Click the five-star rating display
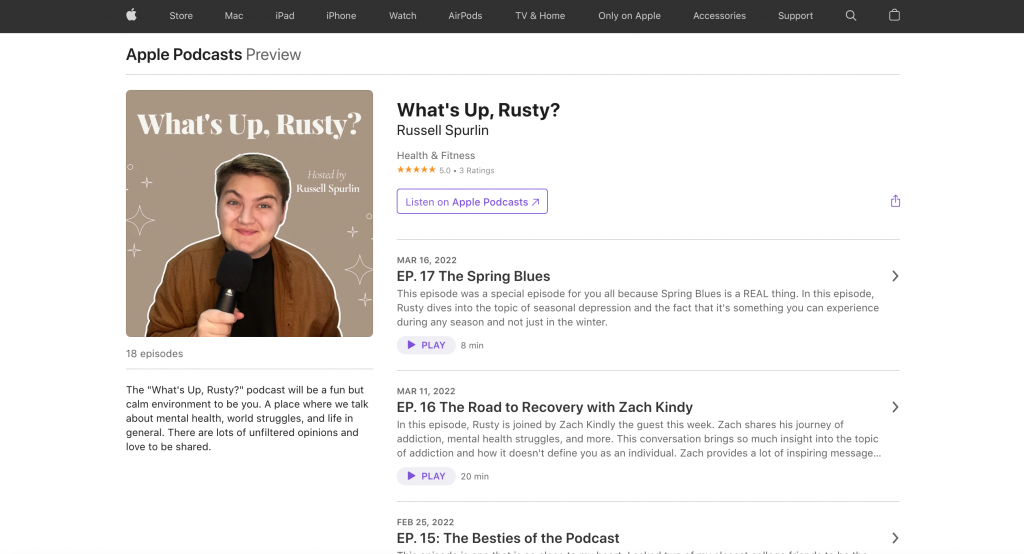This screenshot has width=1024, height=554. point(416,170)
